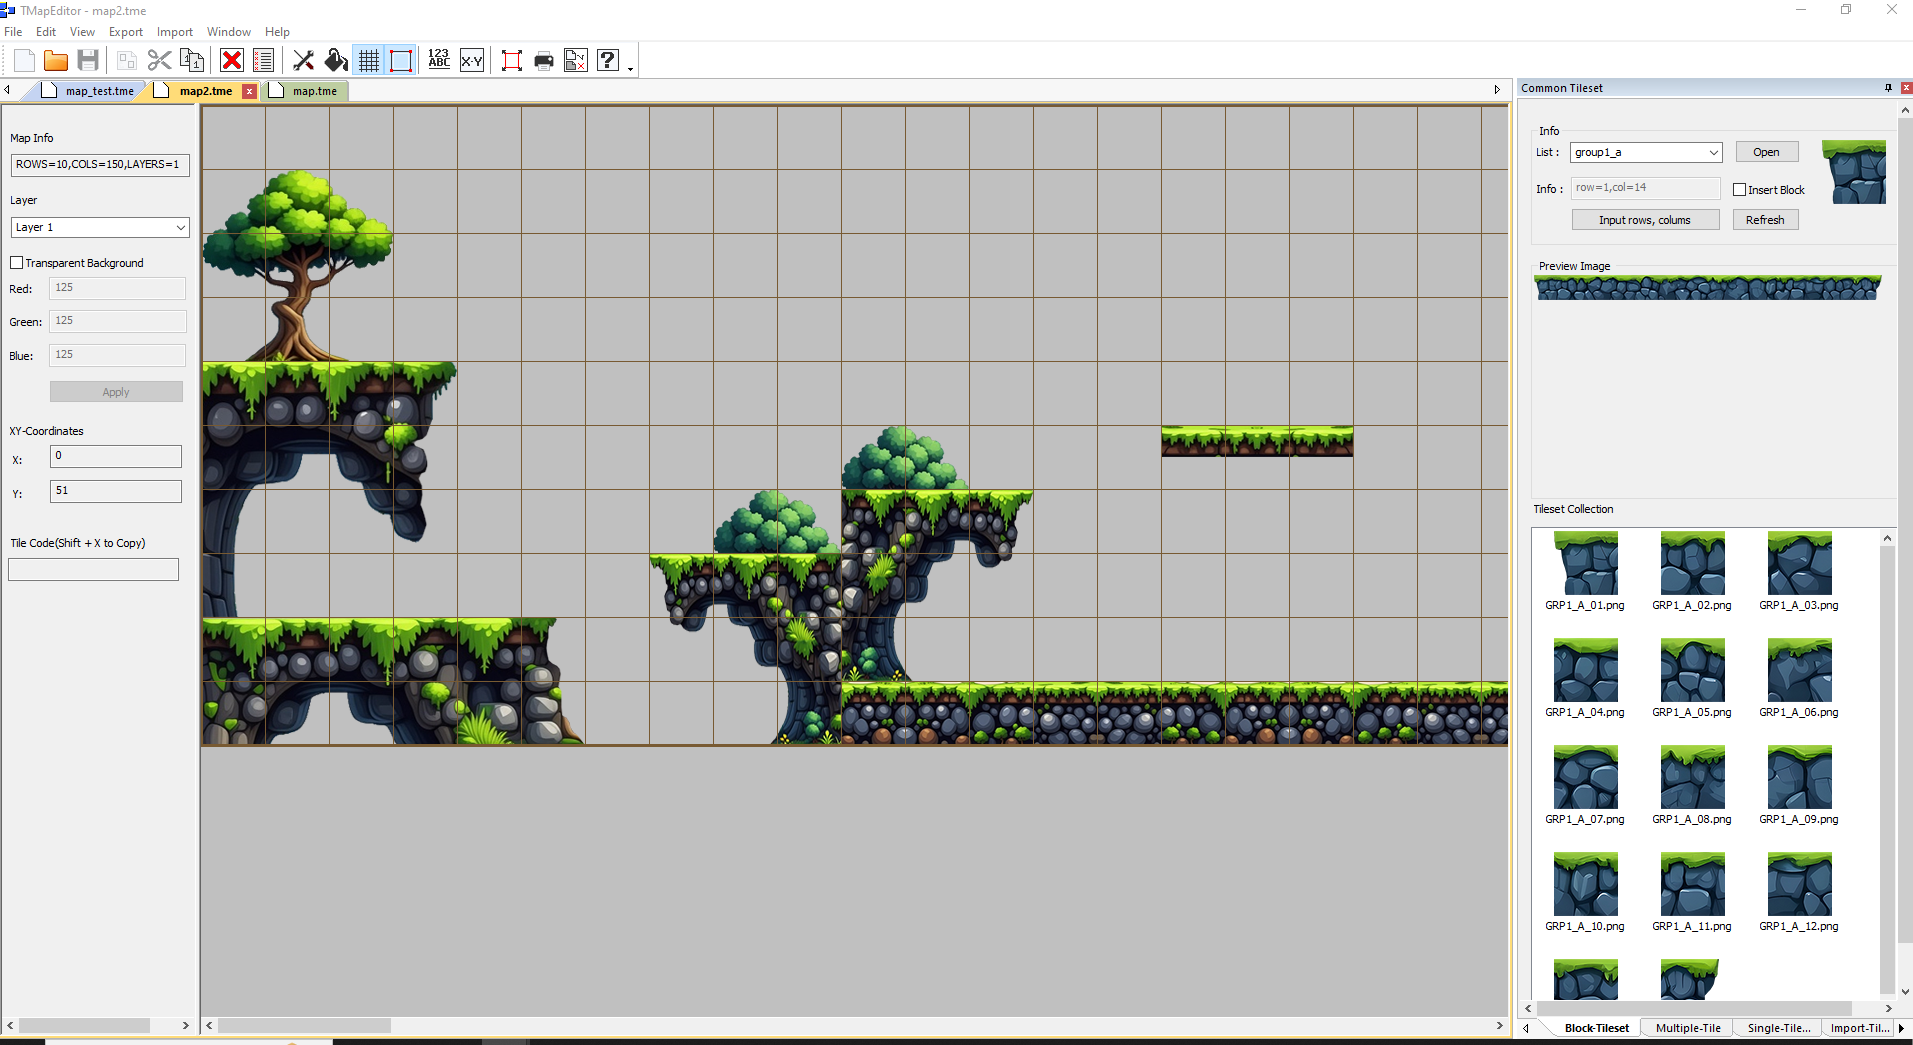This screenshot has width=1913, height=1045.
Task: Select the paint bucket fill tool
Action: point(336,61)
